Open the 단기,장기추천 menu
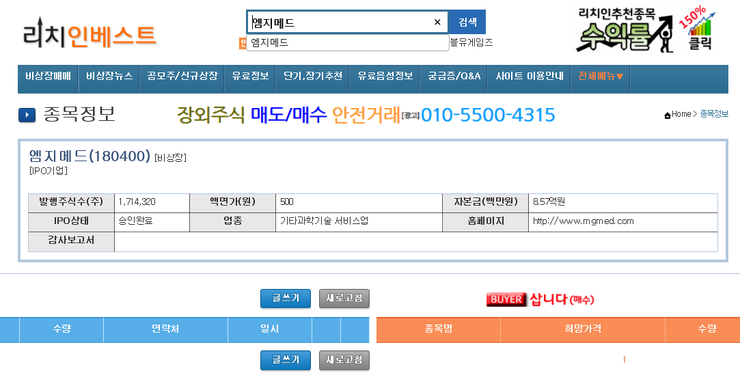The image size is (740, 388). 312,76
